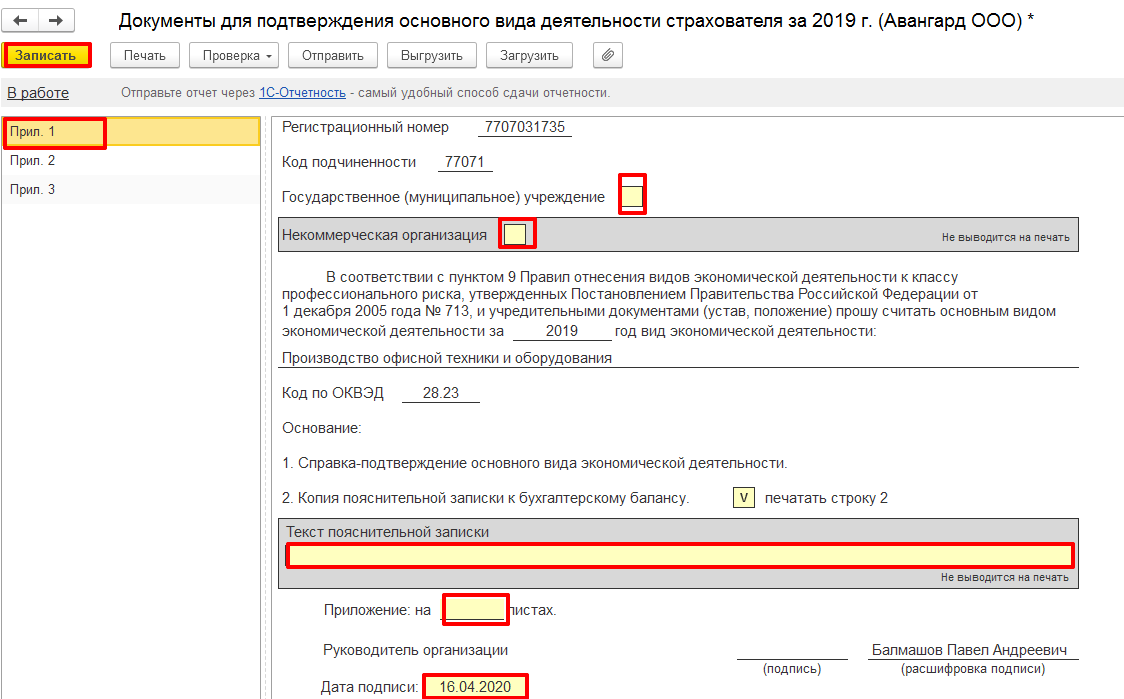Toggle Государственное (муниципальное) учреждение checkbox

coord(632,196)
